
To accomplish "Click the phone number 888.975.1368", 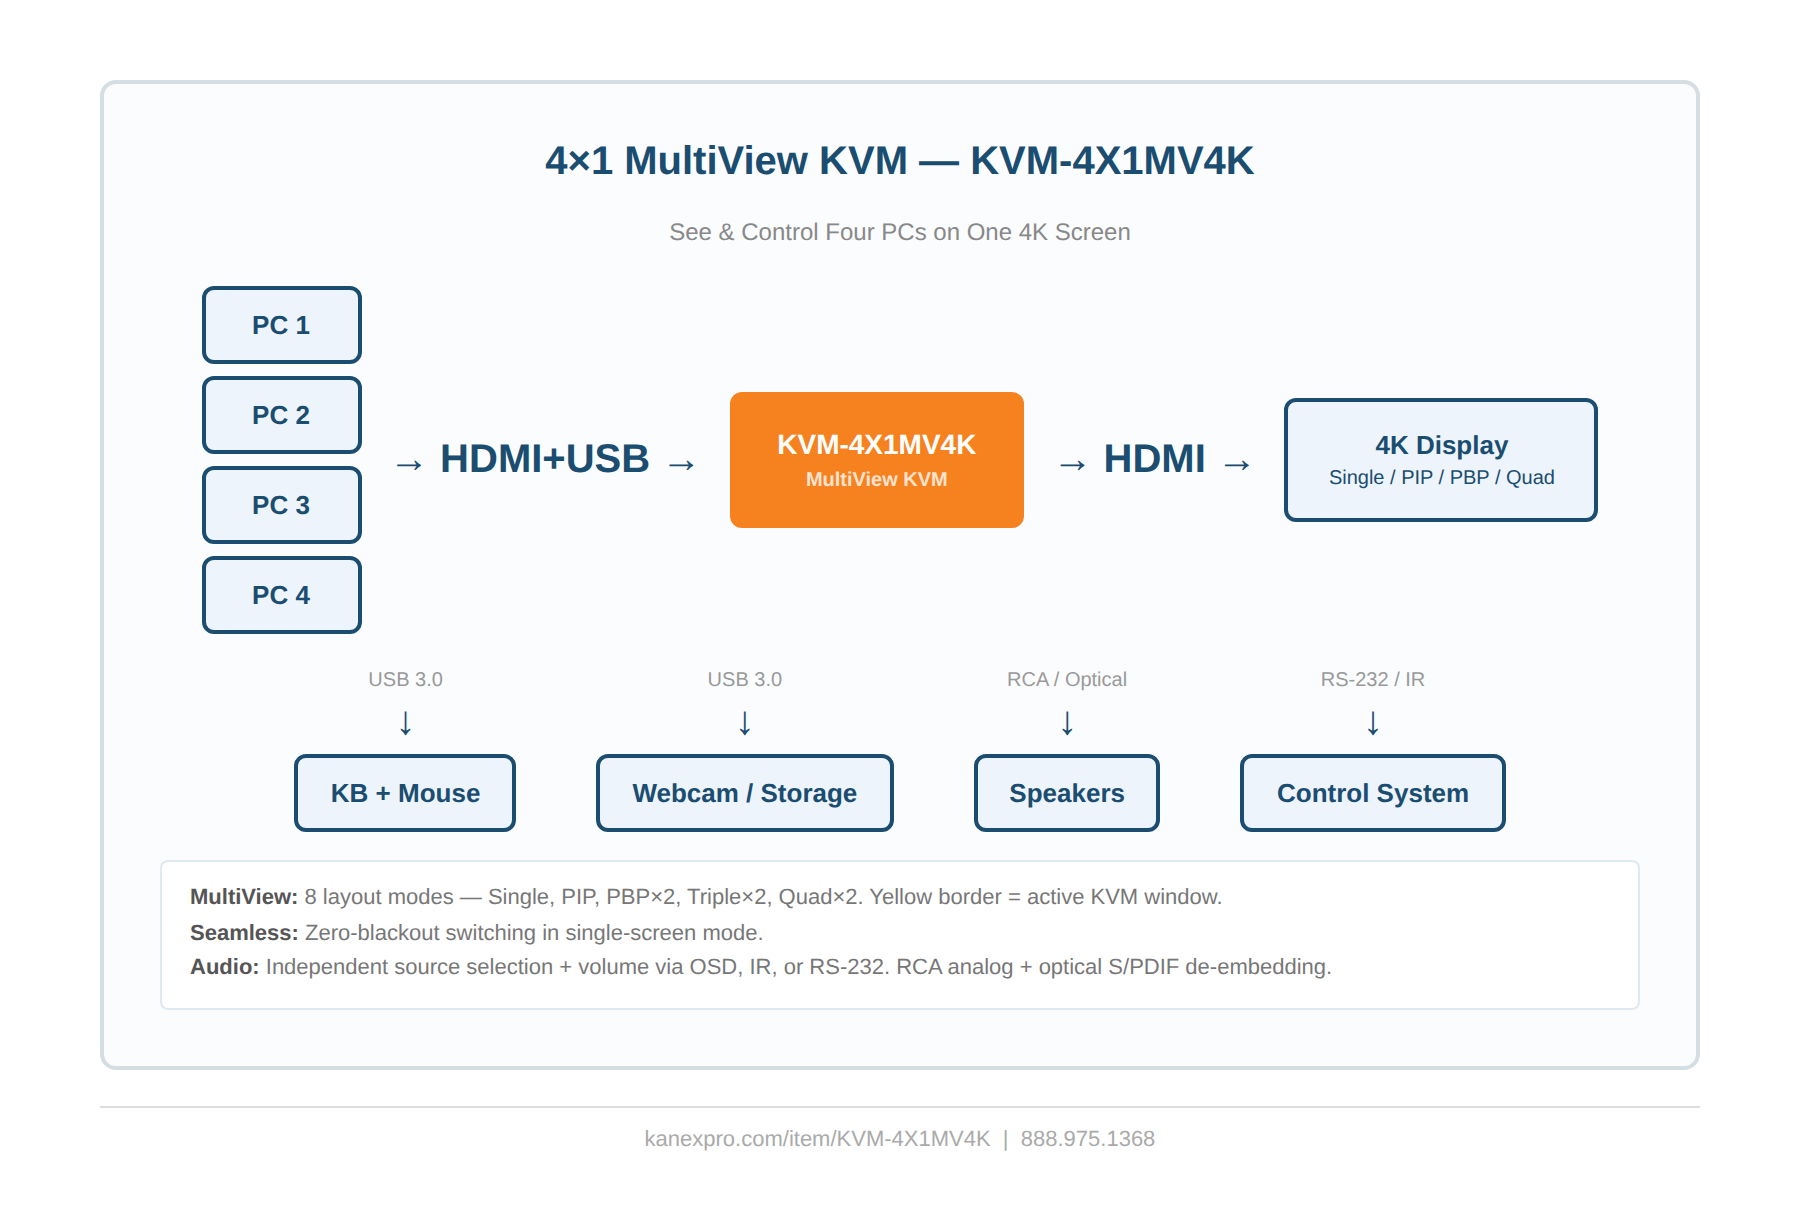I will pyautogui.click(x=1088, y=1139).
